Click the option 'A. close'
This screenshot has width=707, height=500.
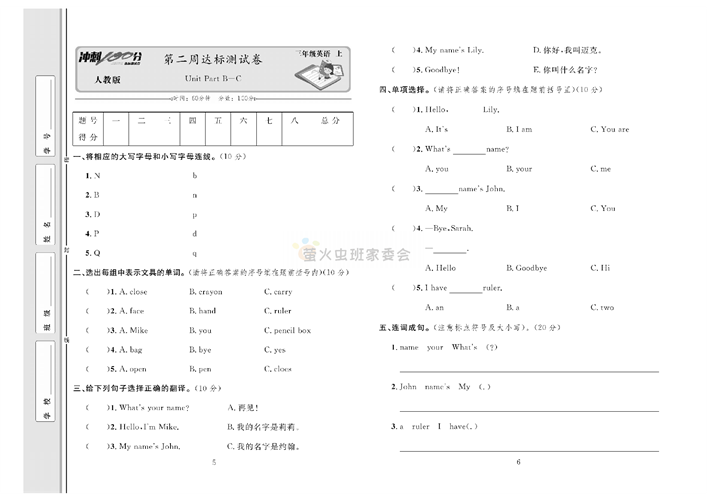point(133,292)
